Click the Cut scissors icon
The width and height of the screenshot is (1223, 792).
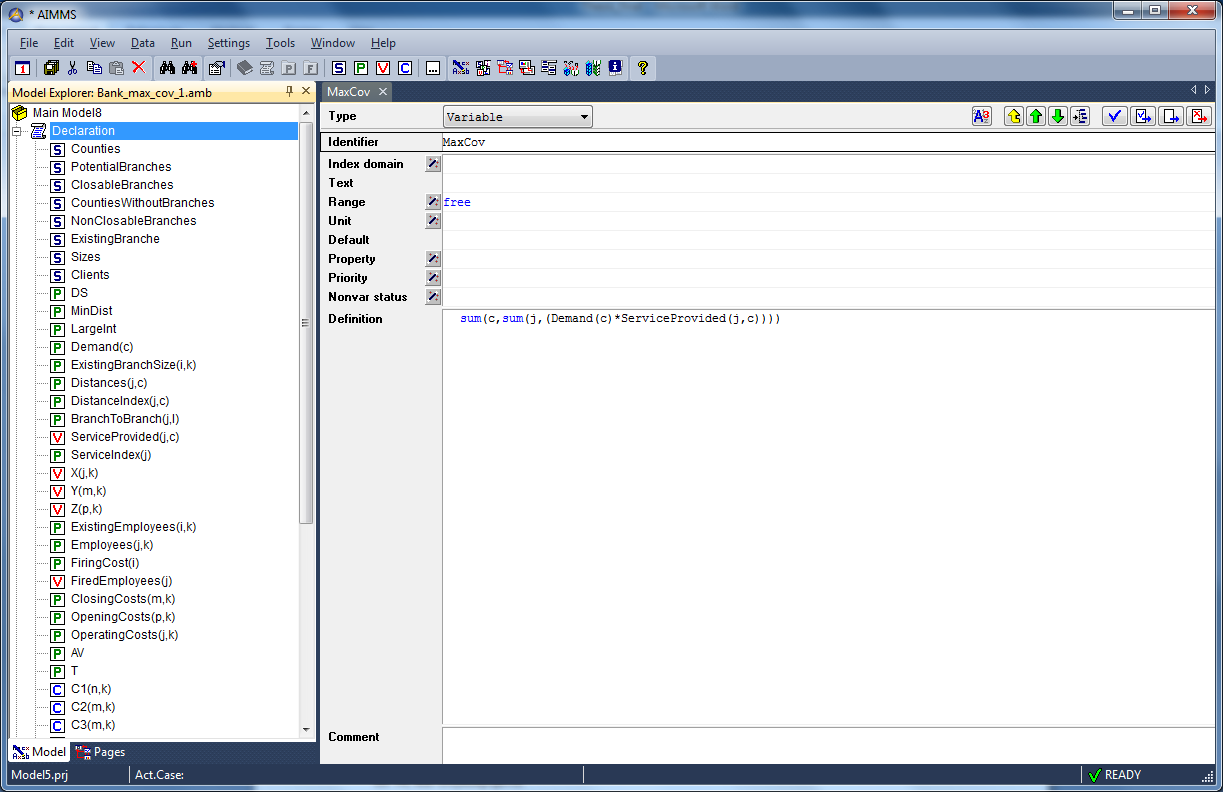(x=72, y=68)
